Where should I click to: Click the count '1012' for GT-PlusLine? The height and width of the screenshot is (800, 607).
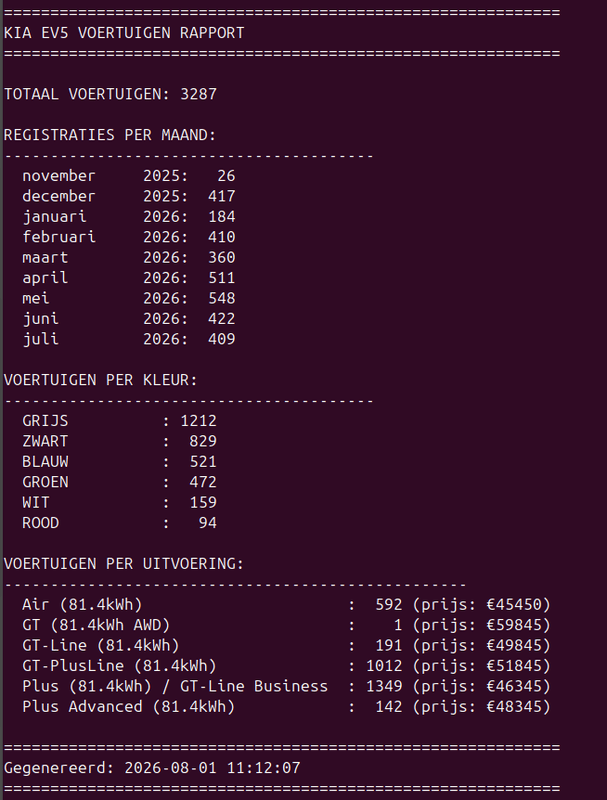(x=384, y=666)
